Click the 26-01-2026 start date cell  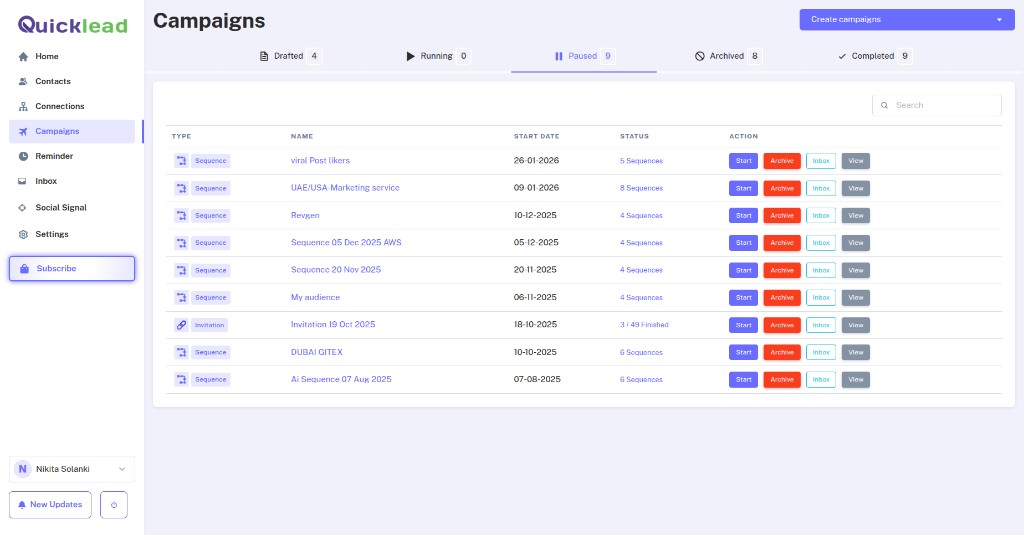536,161
